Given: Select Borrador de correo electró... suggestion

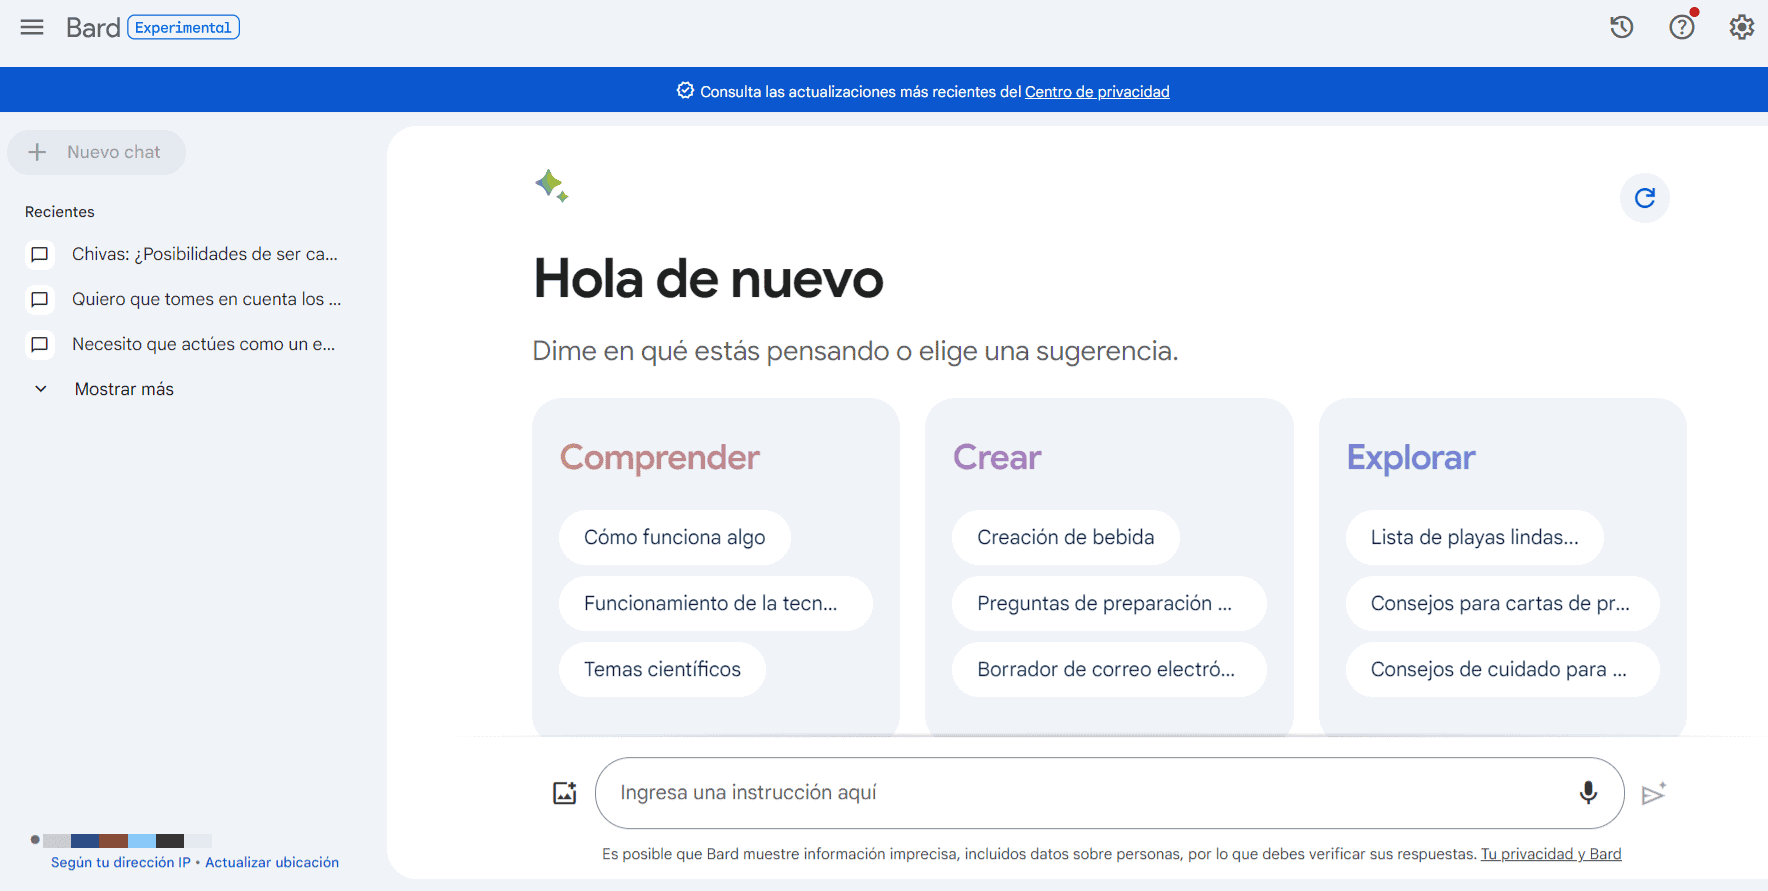Looking at the screenshot, I should [1109, 670].
